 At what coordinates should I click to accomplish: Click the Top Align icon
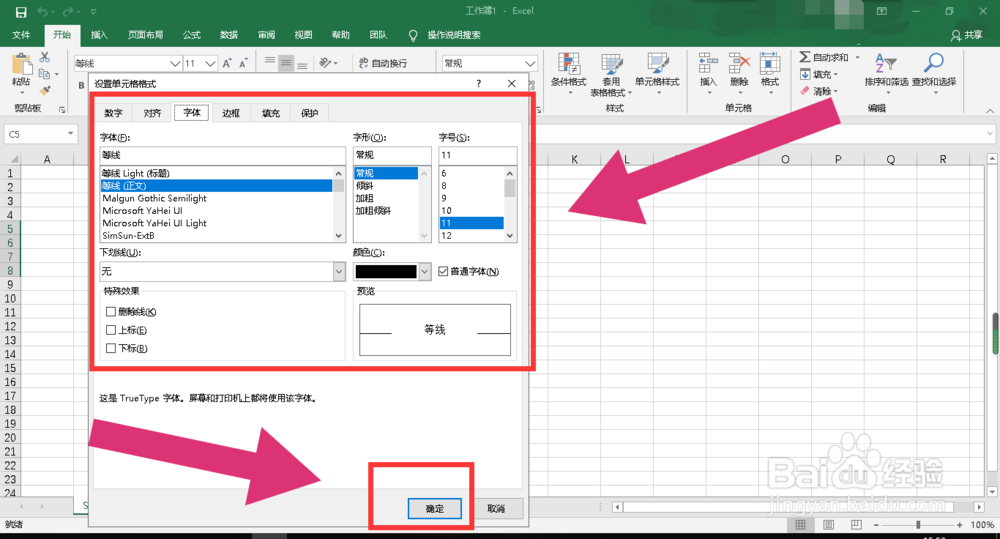tap(270, 63)
